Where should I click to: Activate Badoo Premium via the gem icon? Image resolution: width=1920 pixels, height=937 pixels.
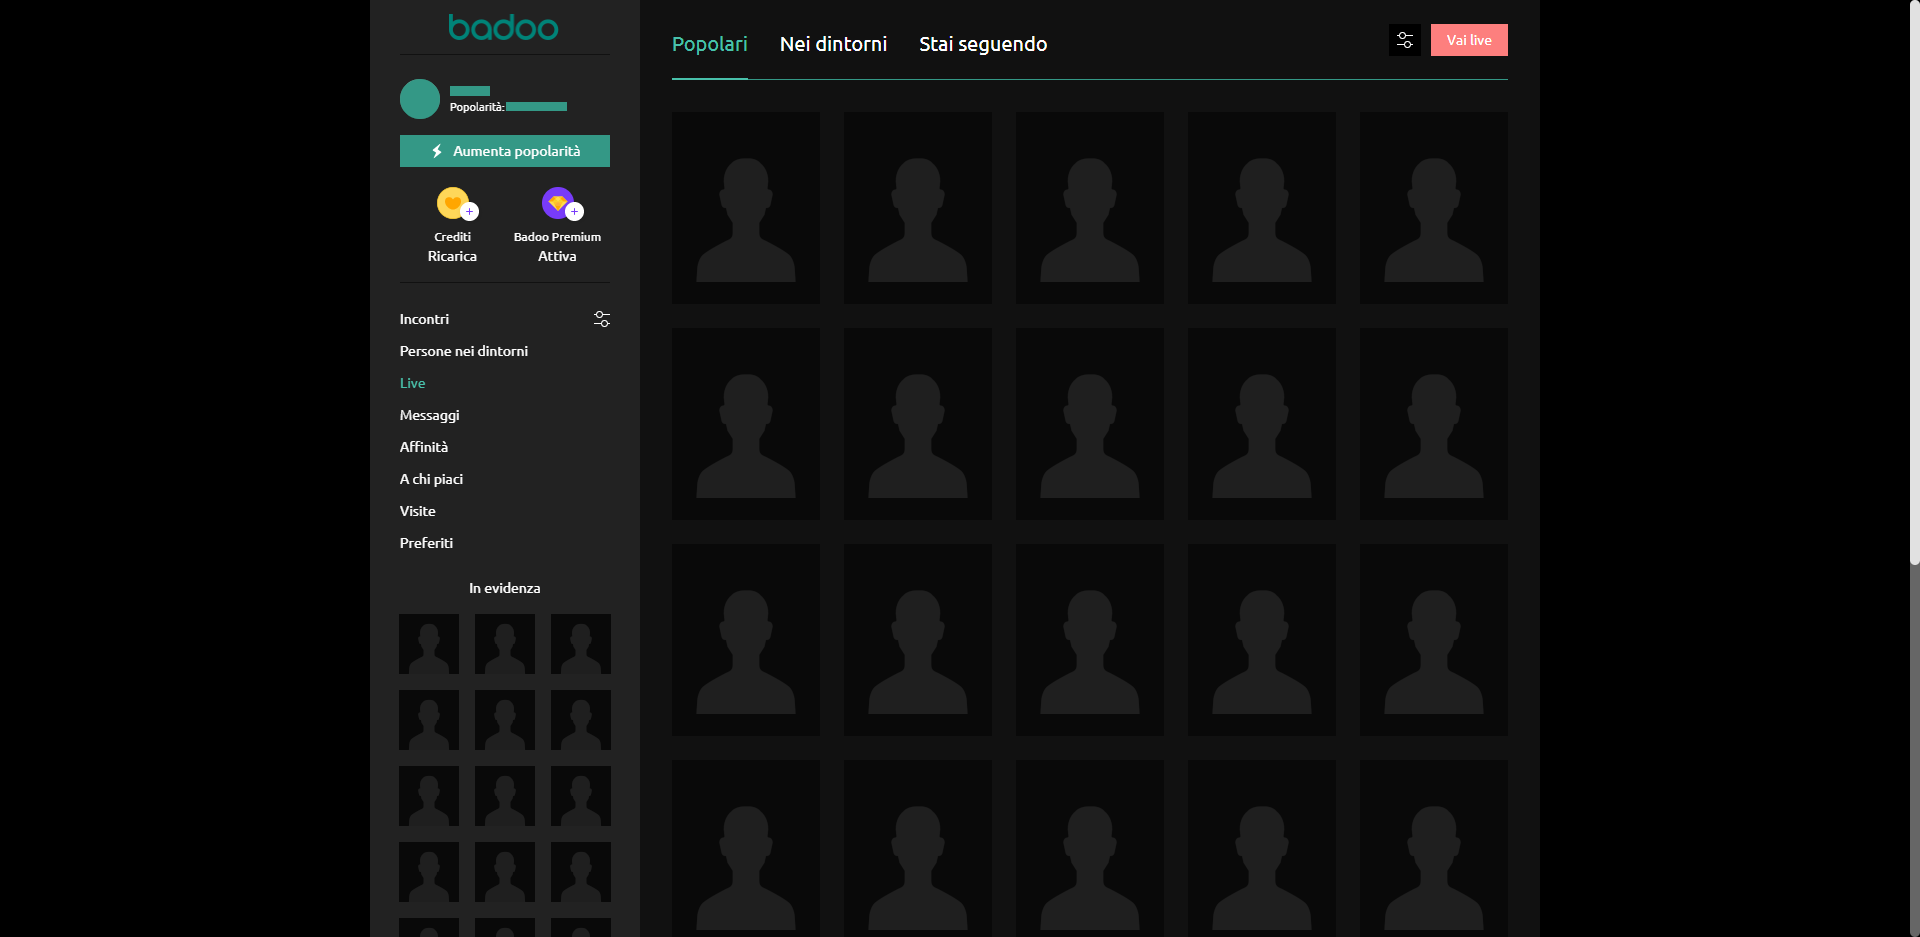pos(557,202)
